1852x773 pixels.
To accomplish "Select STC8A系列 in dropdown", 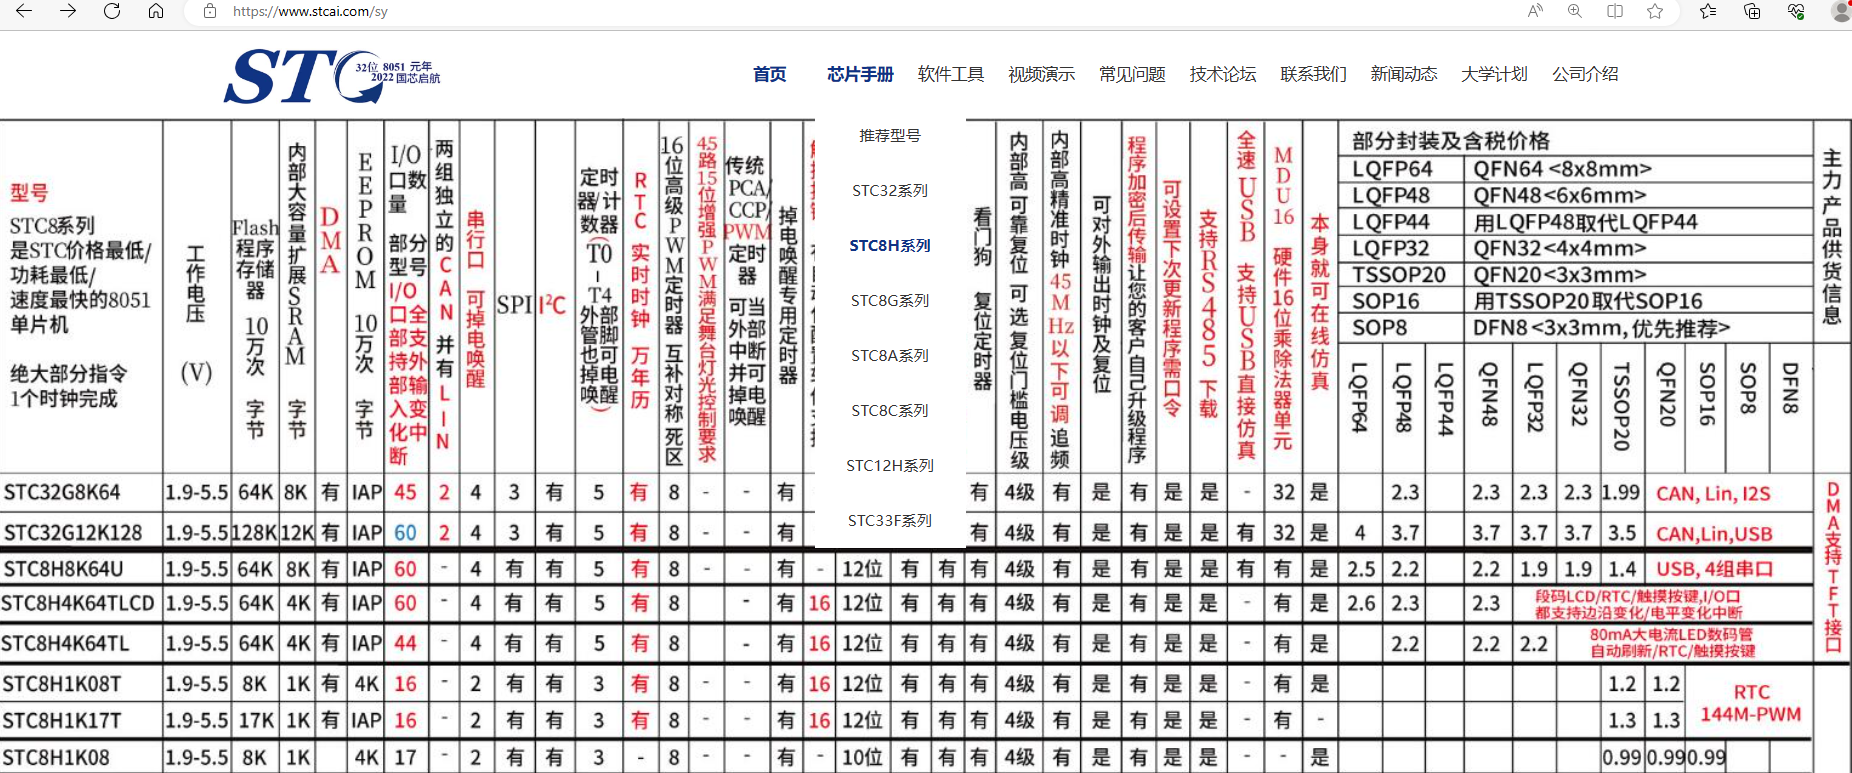I will (x=890, y=355).
